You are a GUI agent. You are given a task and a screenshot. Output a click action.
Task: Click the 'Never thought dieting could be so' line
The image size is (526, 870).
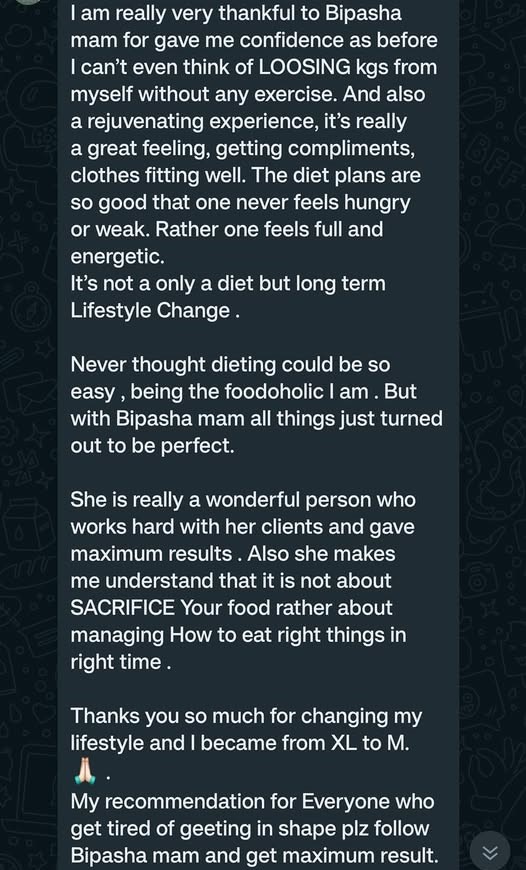click(x=230, y=365)
